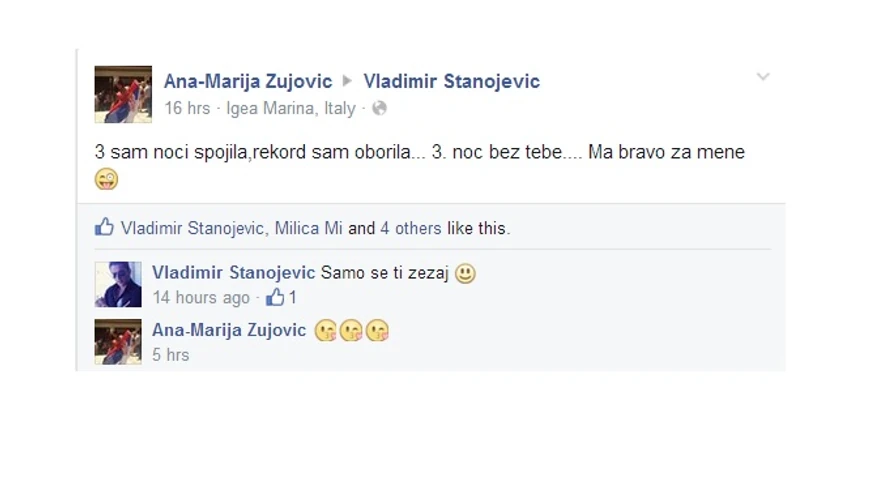Click the last kissing emoji in reply
Image resolution: width=870 pixels, height=483 pixels.
coord(377,331)
